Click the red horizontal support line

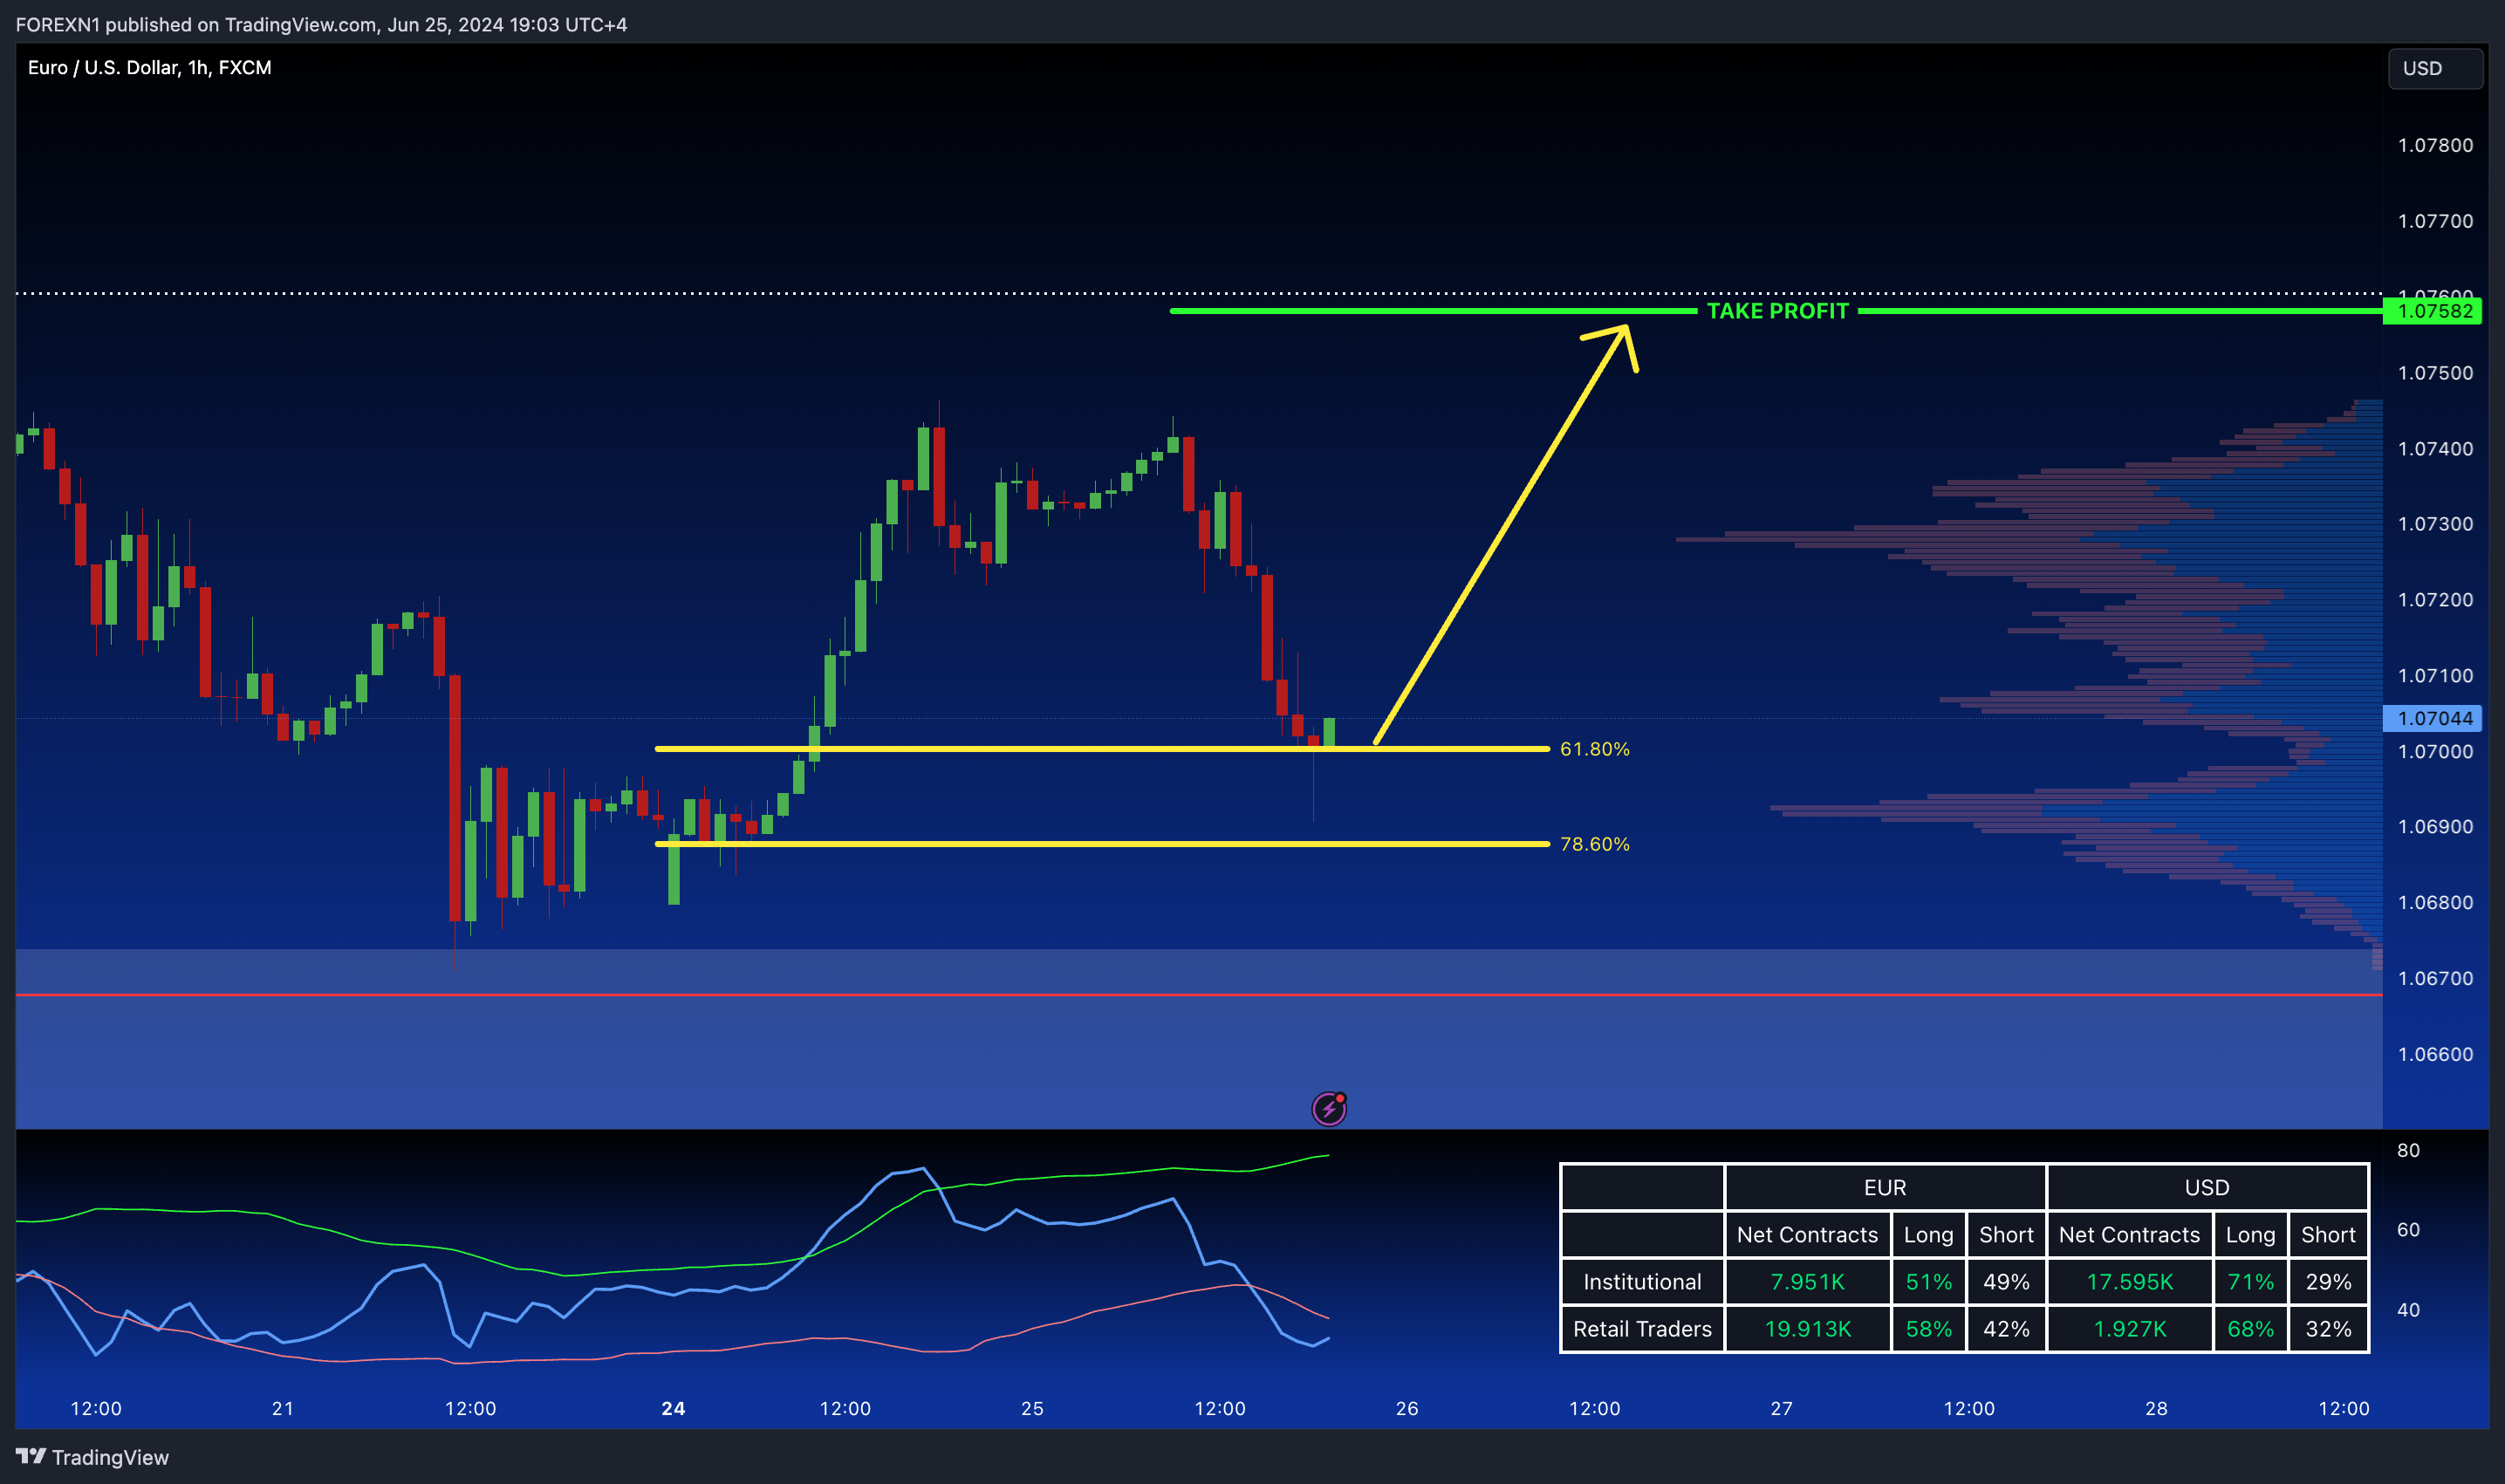click(x=1199, y=995)
